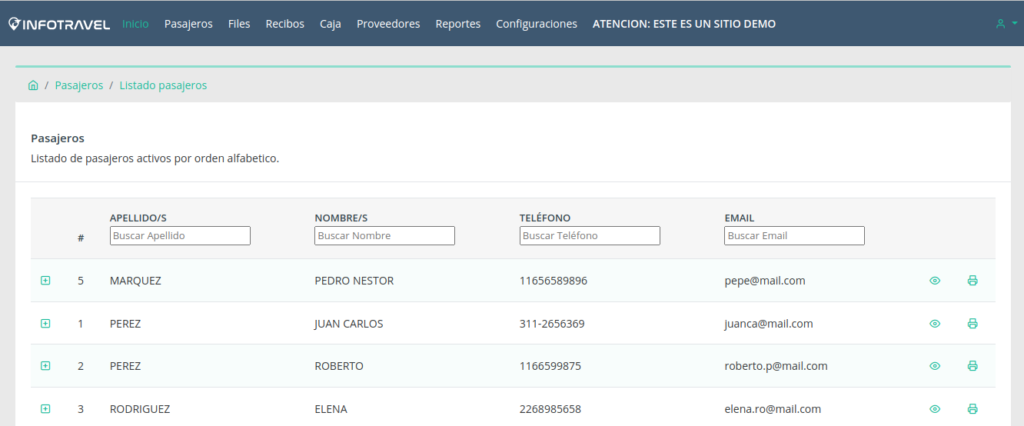Select phone number 311-2656369

[x=552, y=323]
